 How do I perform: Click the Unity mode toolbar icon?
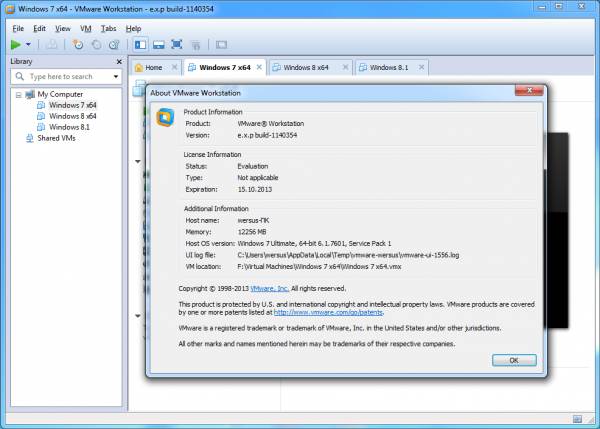(196, 45)
